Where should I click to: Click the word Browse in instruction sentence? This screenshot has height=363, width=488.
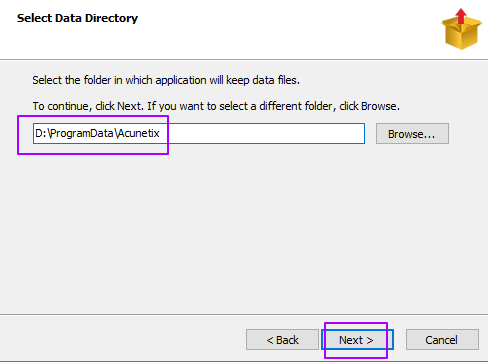point(379,106)
